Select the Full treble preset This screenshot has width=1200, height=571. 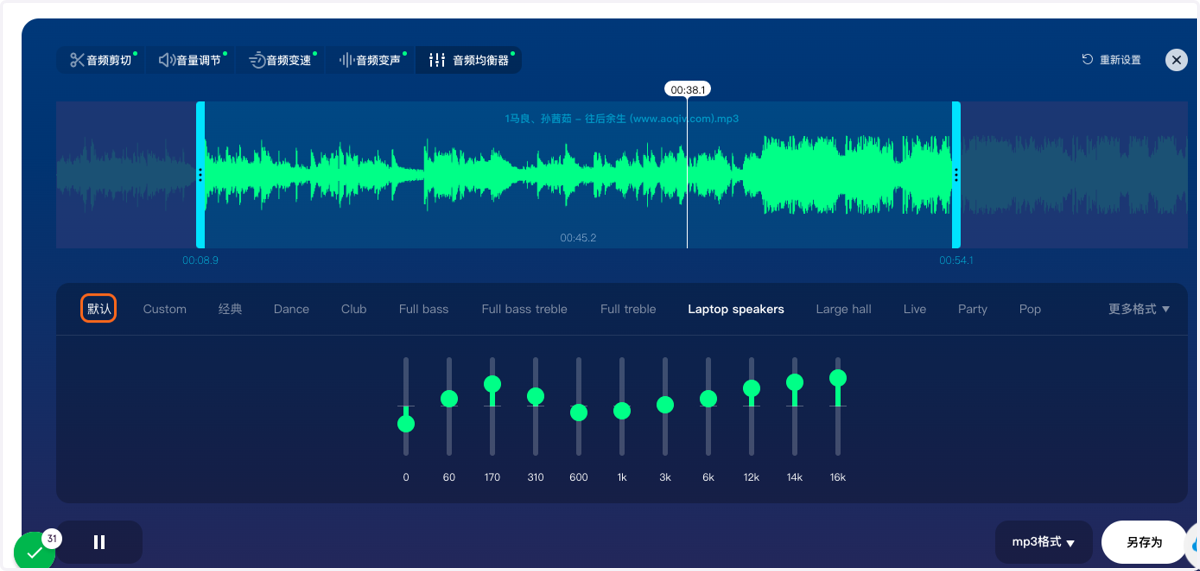point(628,309)
